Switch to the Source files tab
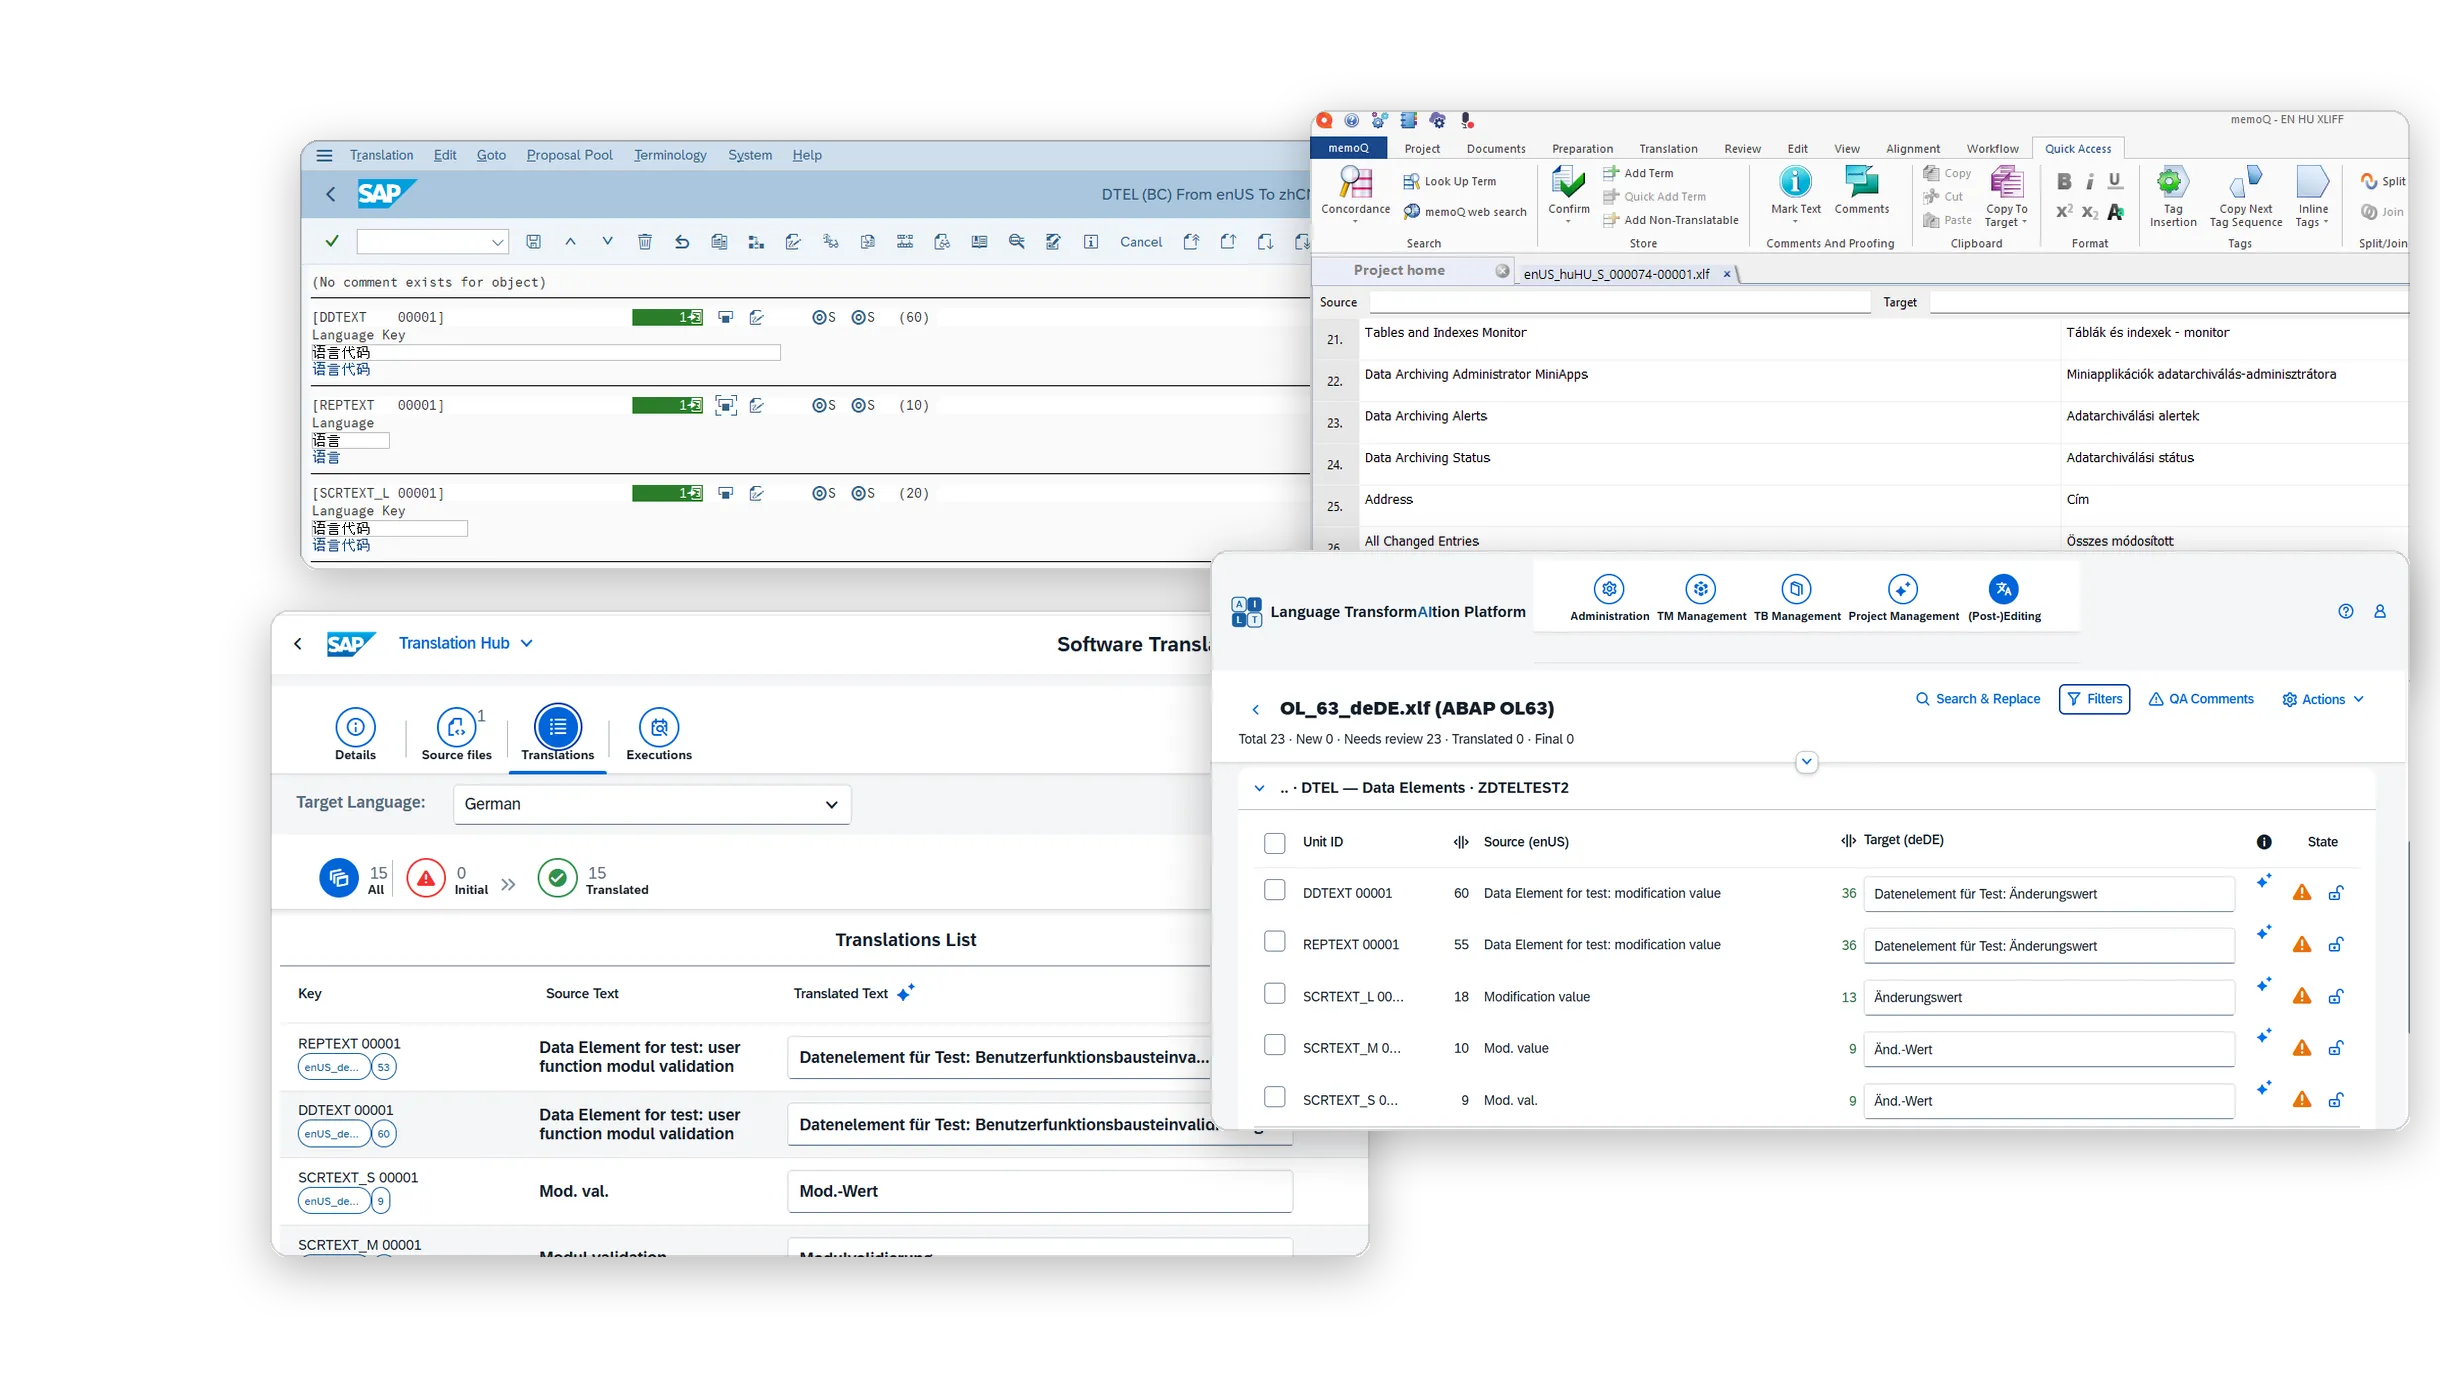The height and width of the screenshot is (1380, 2440). 456,735
